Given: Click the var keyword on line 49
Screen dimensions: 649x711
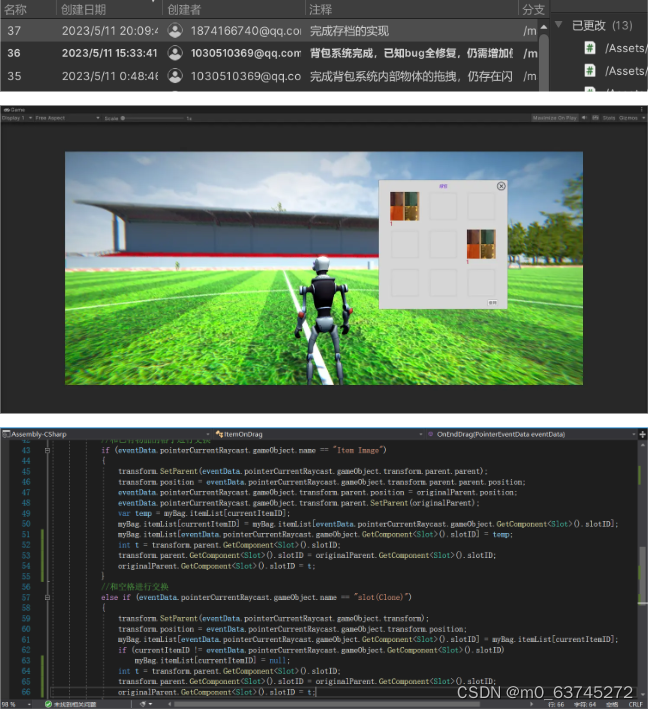Looking at the screenshot, I should (x=124, y=513).
